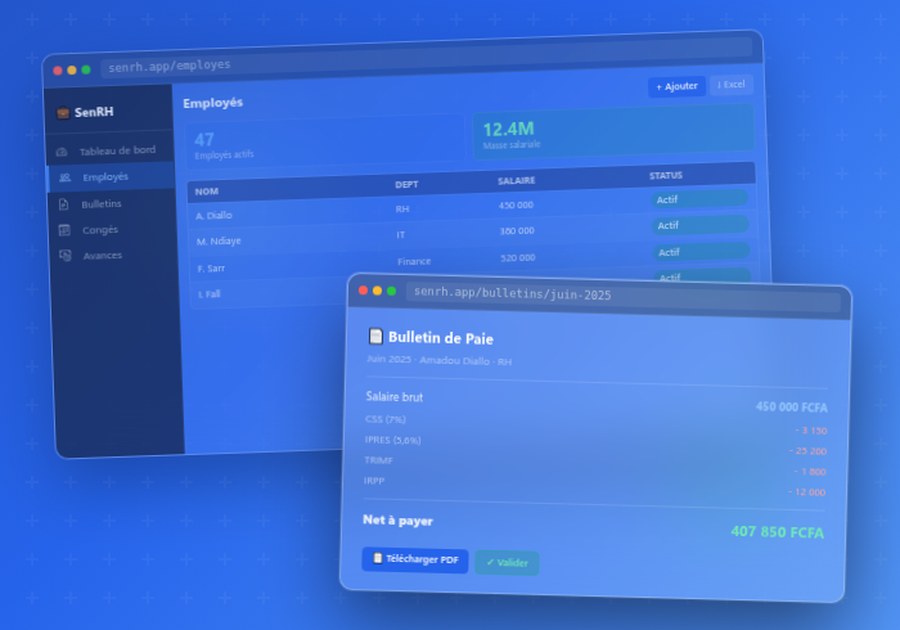
Task: Click the 520 000 salary cell
Action: 518,258
